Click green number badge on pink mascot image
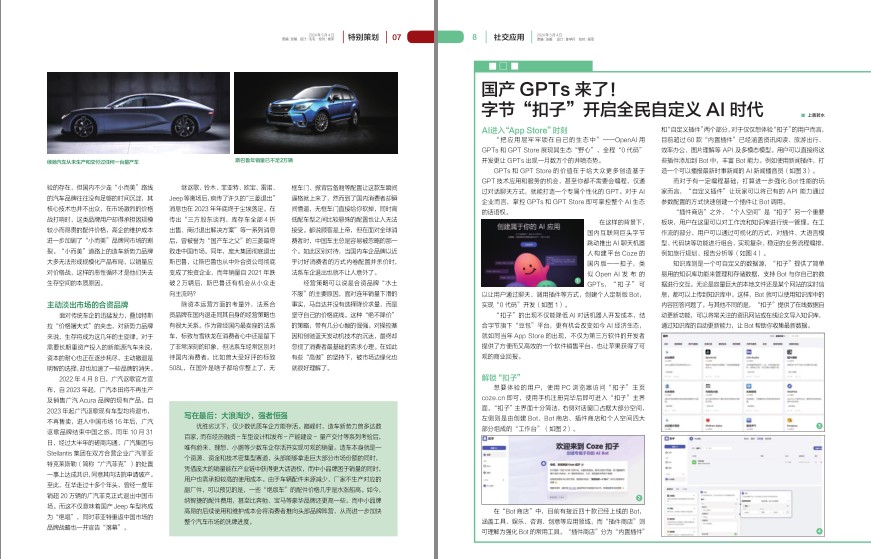 click(577, 281)
